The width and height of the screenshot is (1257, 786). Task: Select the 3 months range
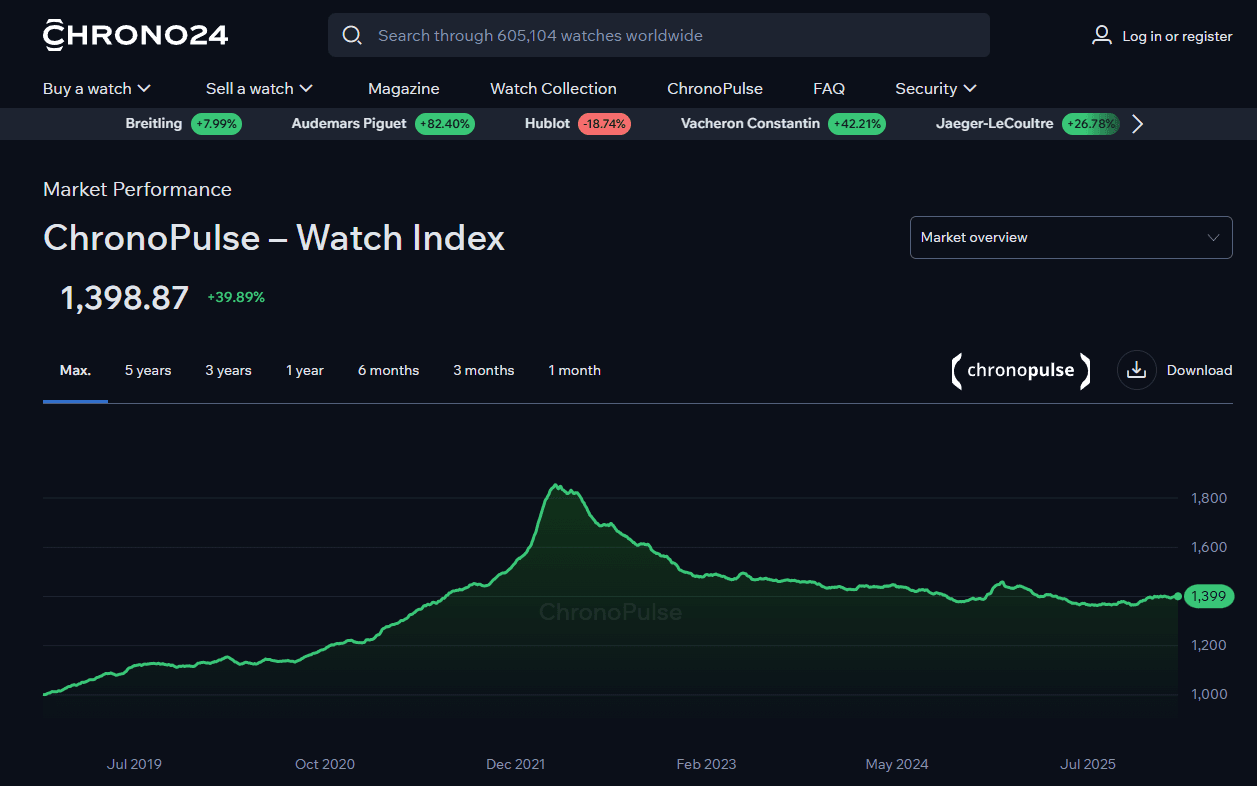coord(484,370)
